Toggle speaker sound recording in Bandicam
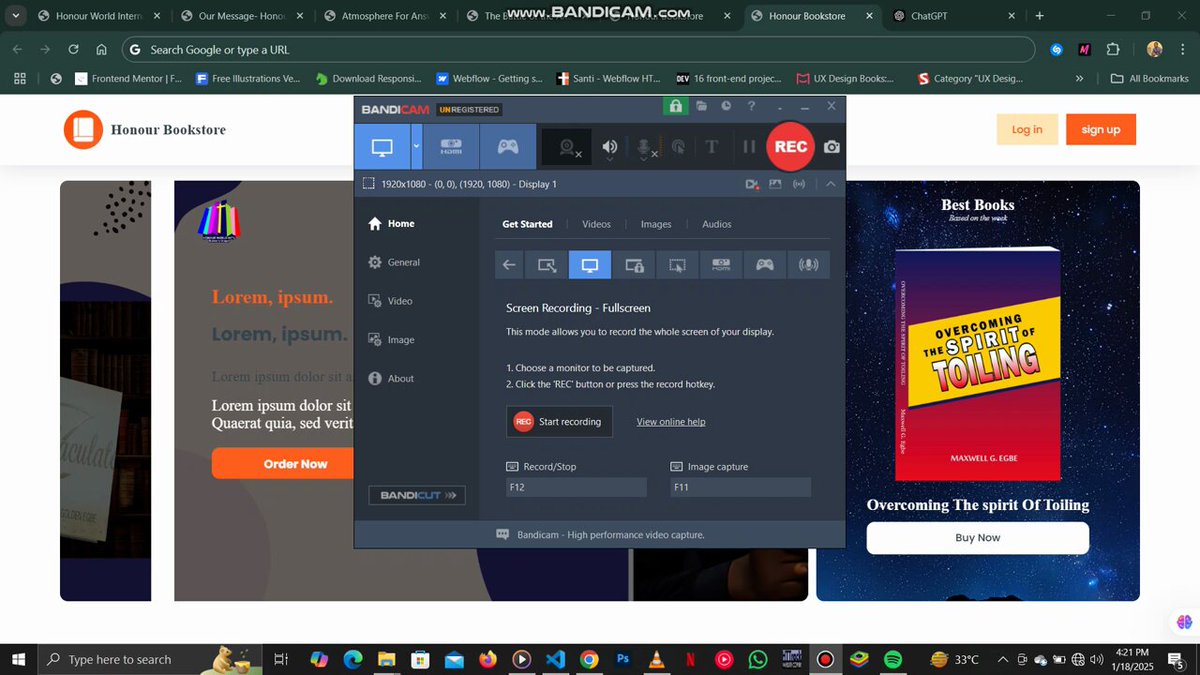The image size is (1200, 675). pyautogui.click(x=610, y=148)
